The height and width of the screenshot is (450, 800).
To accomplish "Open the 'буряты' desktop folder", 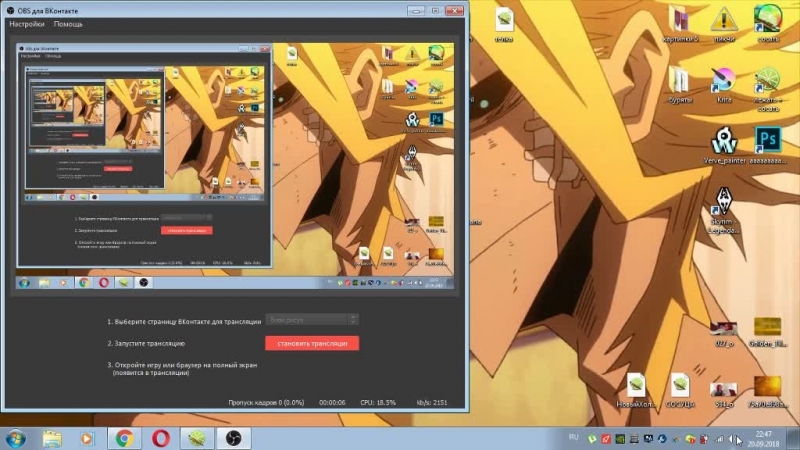I will [x=680, y=85].
